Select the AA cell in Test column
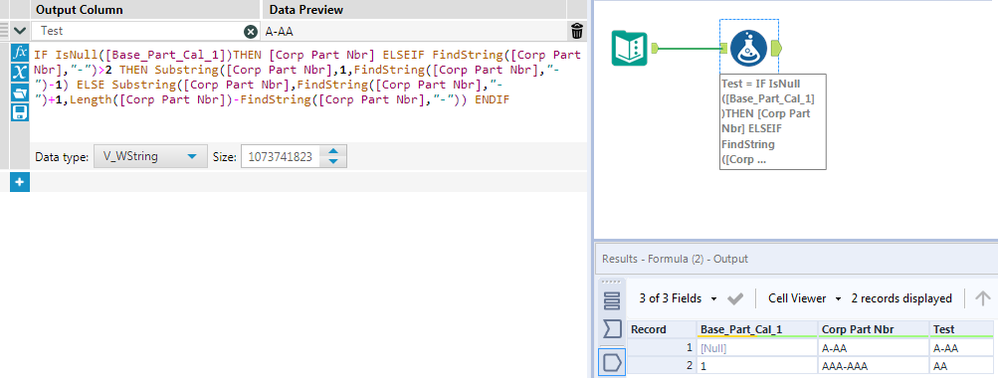 click(960, 366)
